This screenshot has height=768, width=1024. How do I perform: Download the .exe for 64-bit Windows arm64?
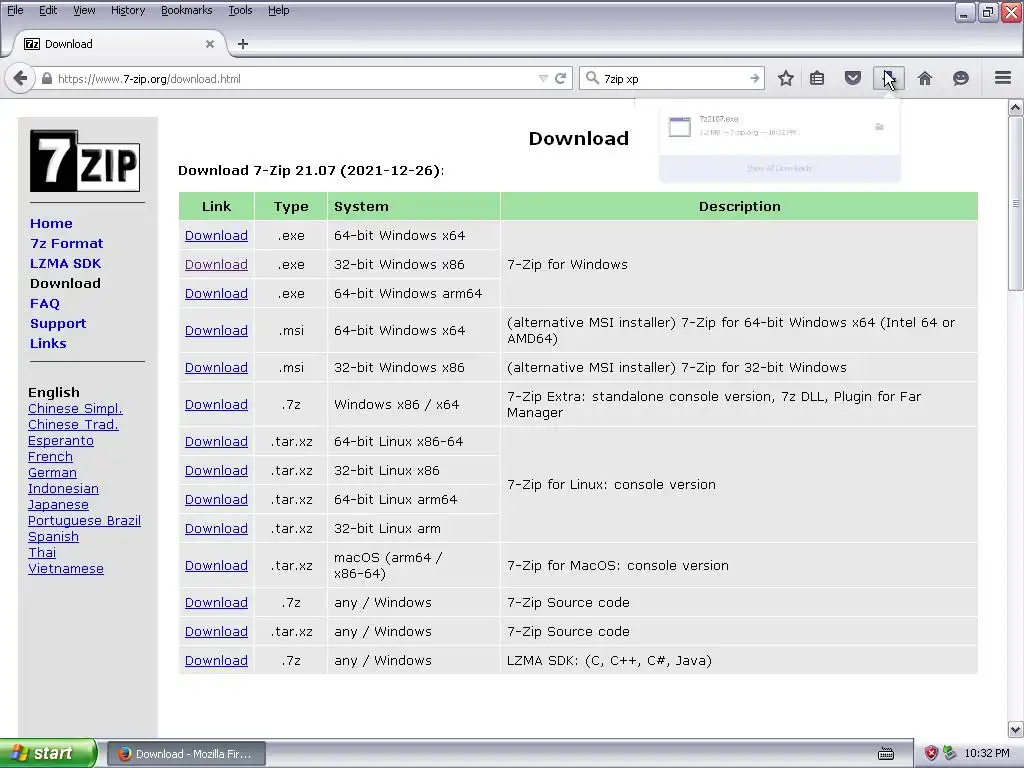point(216,294)
